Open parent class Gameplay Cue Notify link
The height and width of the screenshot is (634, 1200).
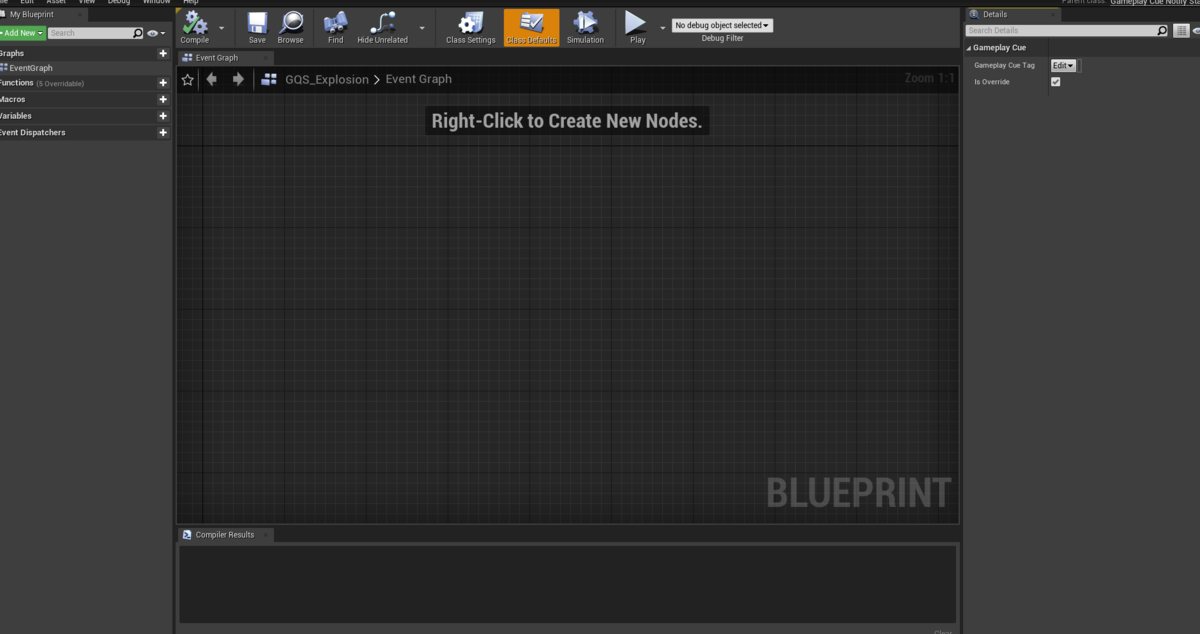(x=1155, y=2)
